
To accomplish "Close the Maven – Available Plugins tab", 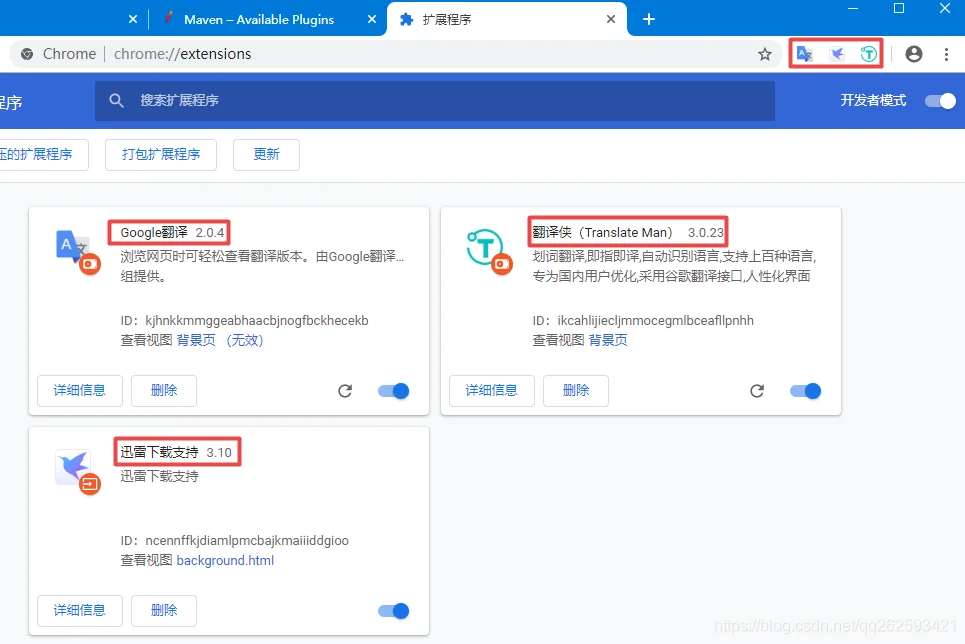I will click(372, 19).
